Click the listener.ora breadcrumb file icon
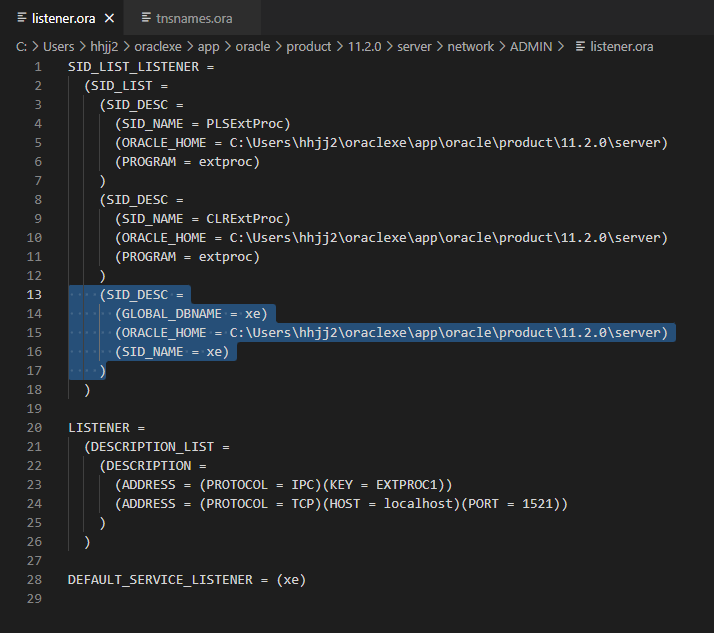 pos(580,46)
